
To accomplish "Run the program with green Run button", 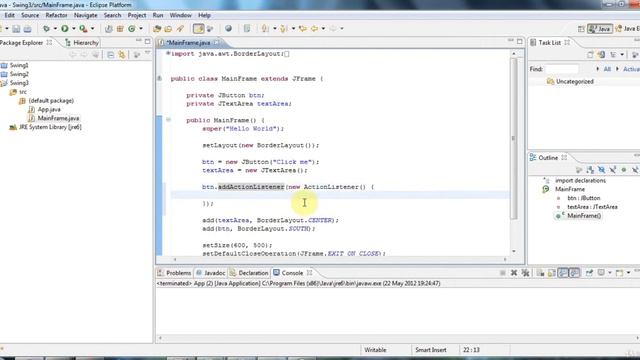I will tap(65, 29).
